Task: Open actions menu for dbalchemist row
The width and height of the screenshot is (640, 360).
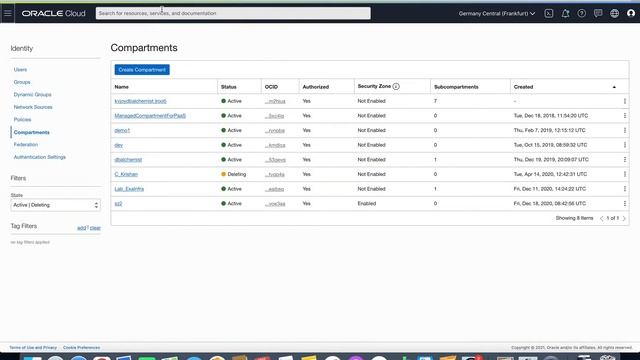Action: coord(624,160)
